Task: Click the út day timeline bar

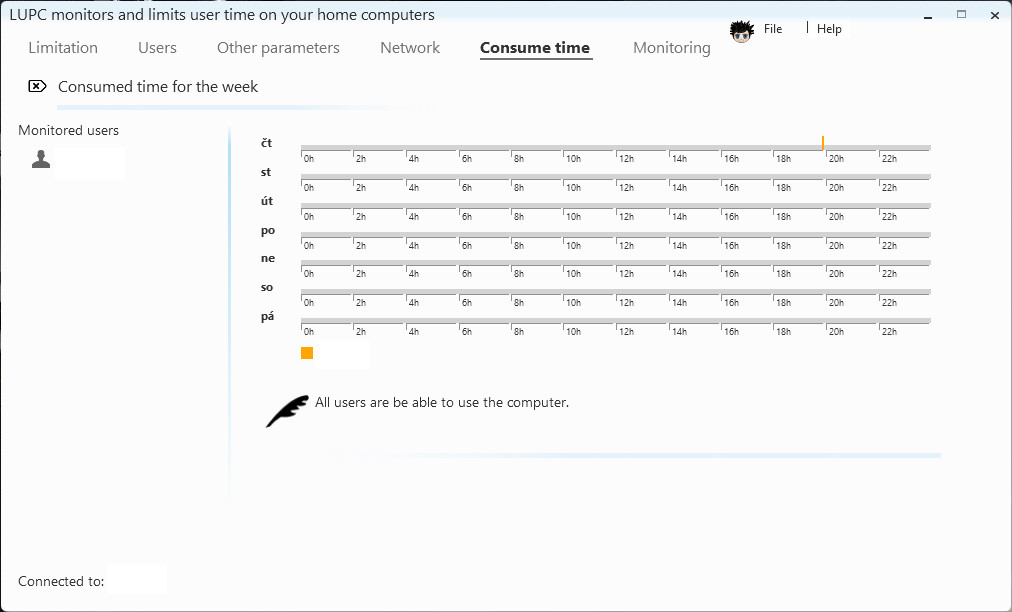Action: [x=616, y=206]
